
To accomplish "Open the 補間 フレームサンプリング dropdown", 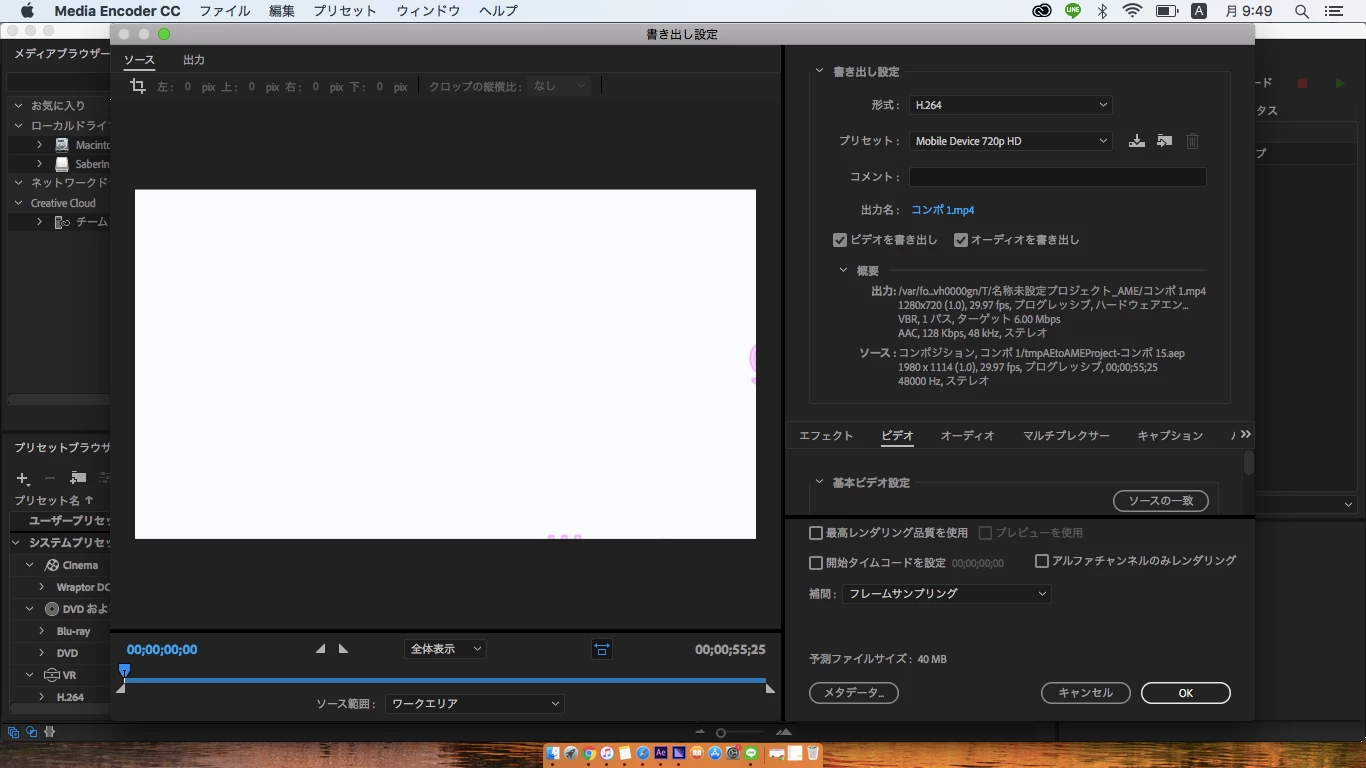I will pos(946,594).
